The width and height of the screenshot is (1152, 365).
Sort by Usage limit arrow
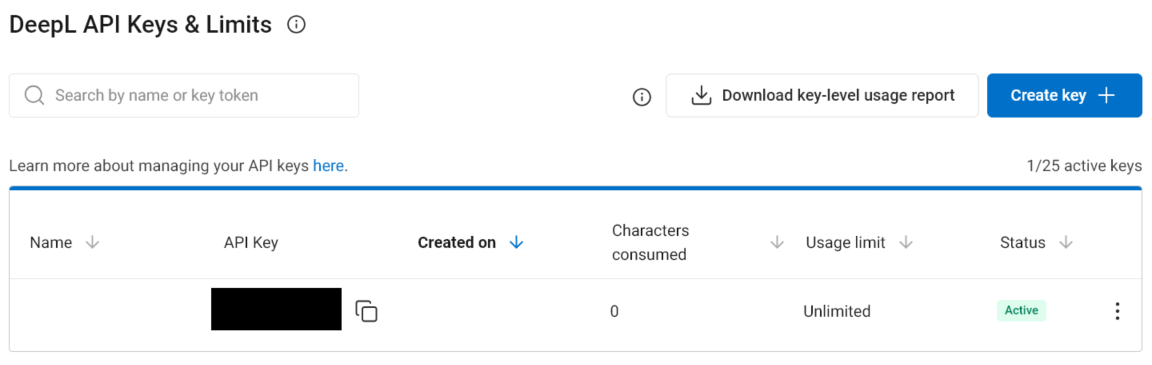click(x=906, y=242)
